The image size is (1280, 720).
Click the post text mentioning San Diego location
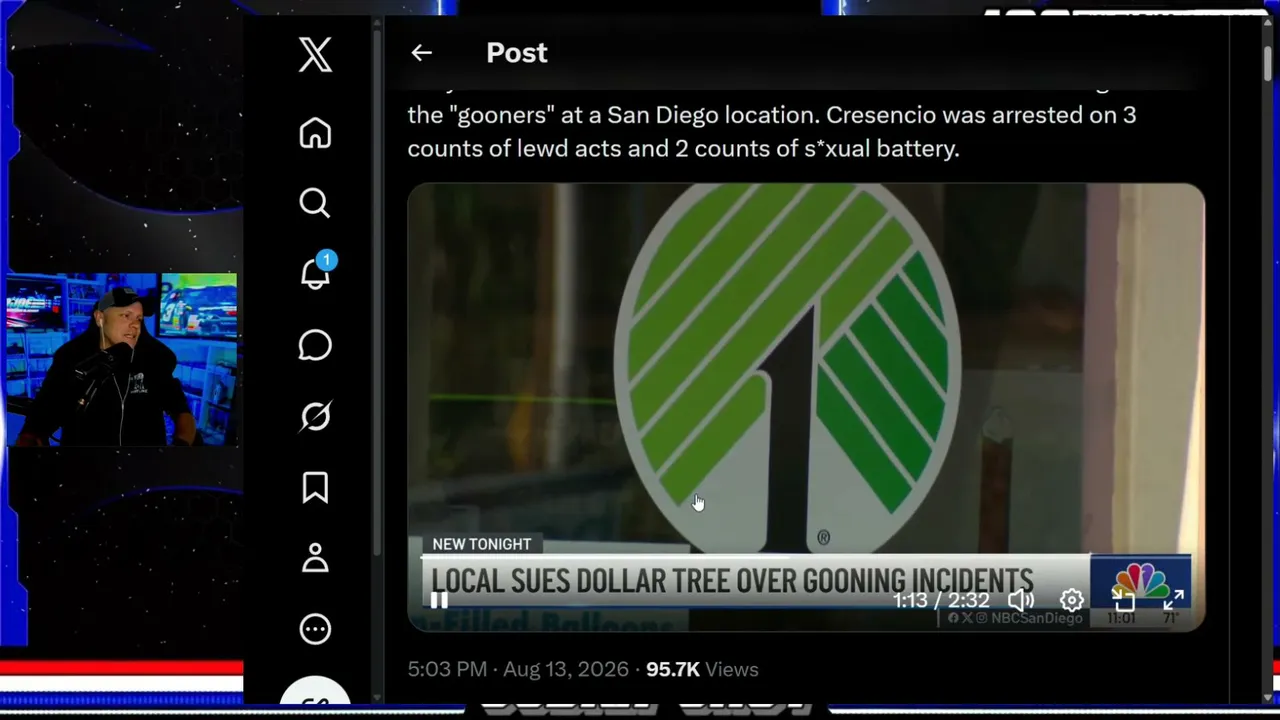tap(771, 132)
